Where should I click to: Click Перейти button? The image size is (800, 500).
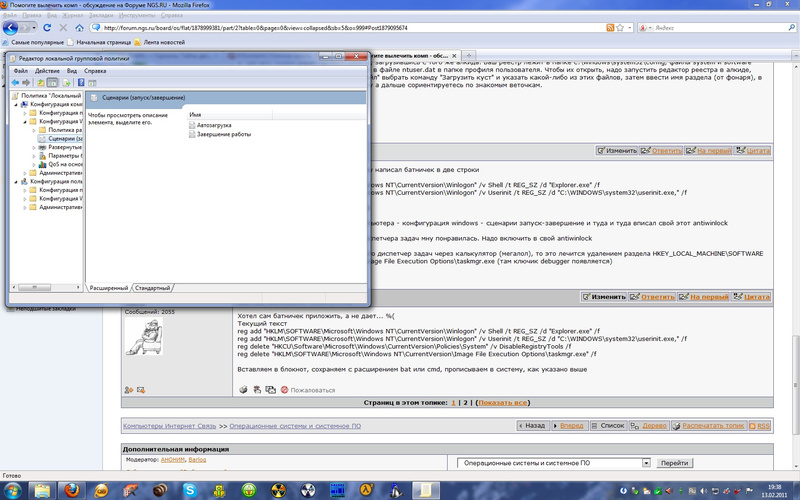tap(674, 463)
